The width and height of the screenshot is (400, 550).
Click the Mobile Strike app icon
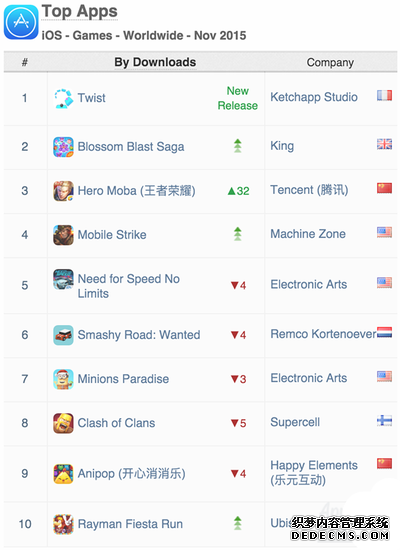64,235
